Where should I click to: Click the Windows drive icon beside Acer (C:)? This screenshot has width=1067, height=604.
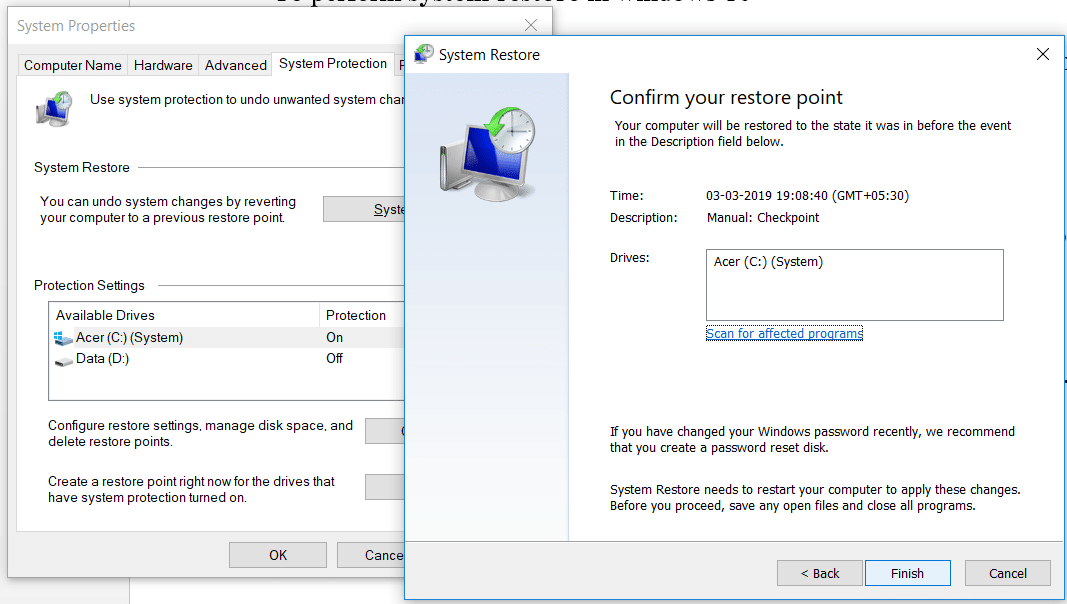[64, 338]
